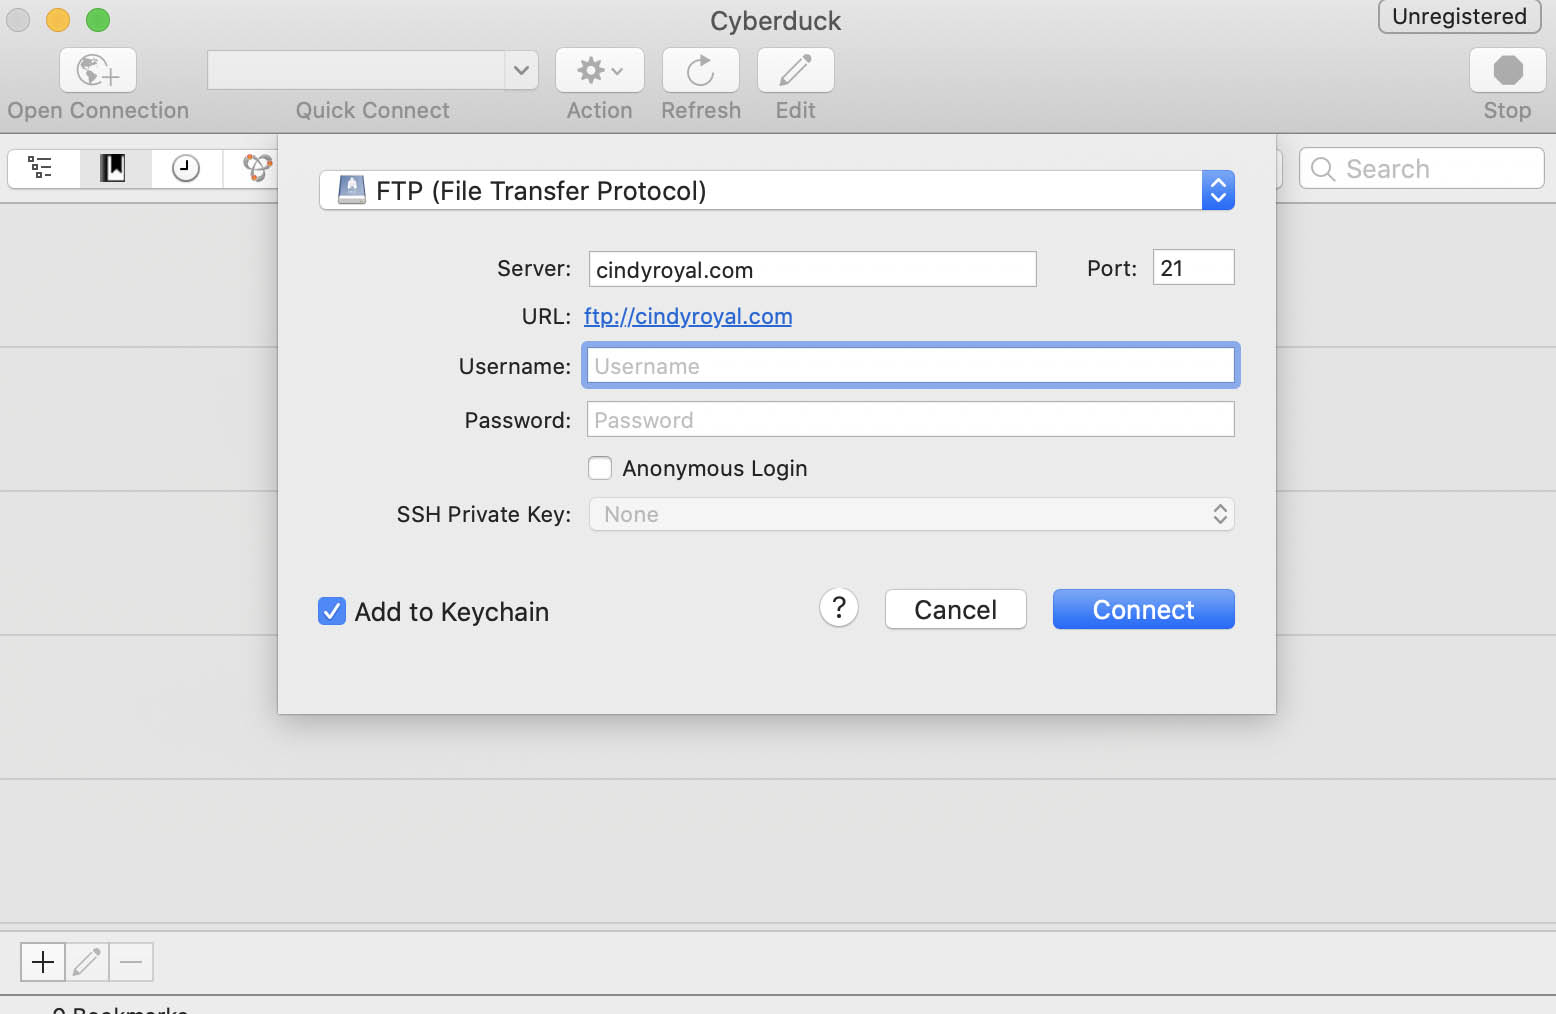Open the ftp://cindyroyal.com URL link
The height and width of the screenshot is (1014, 1556).
coord(688,316)
